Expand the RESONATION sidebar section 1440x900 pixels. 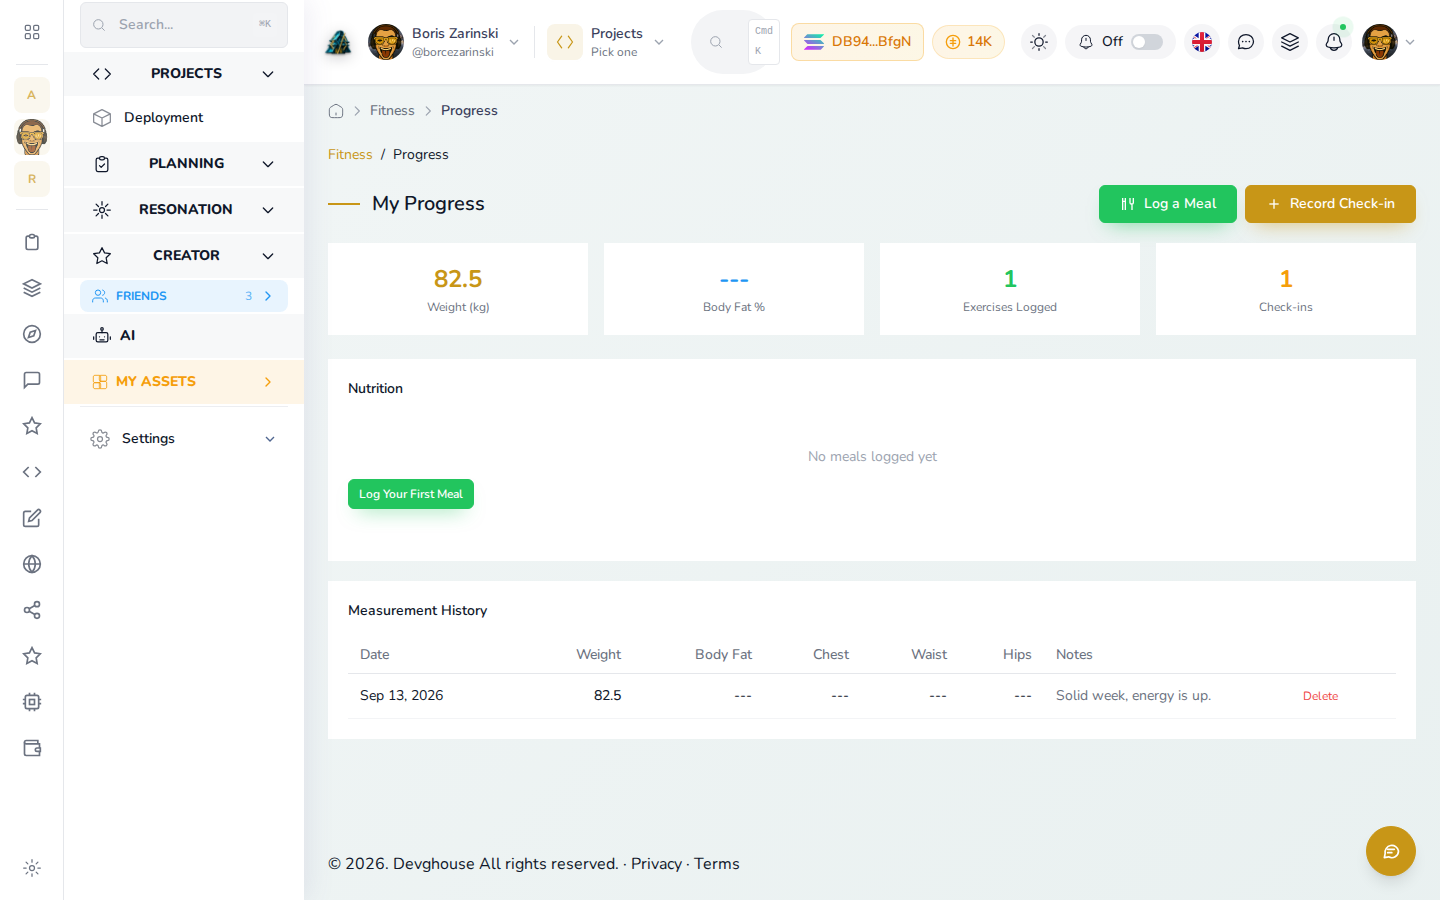pyautogui.click(x=184, y=209)
